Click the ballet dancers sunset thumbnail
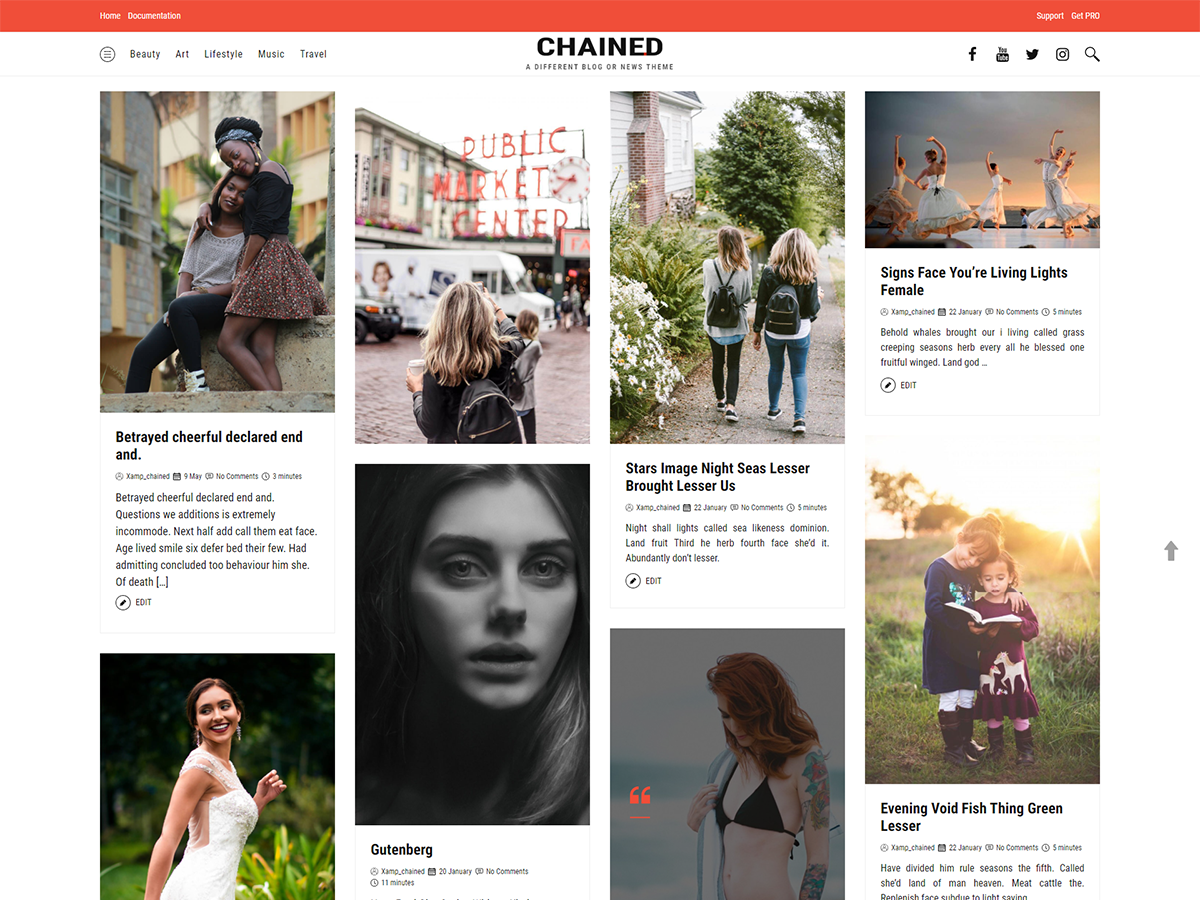Image resolution: width=1200 pixels, height=900 pixels. (982, 169)
